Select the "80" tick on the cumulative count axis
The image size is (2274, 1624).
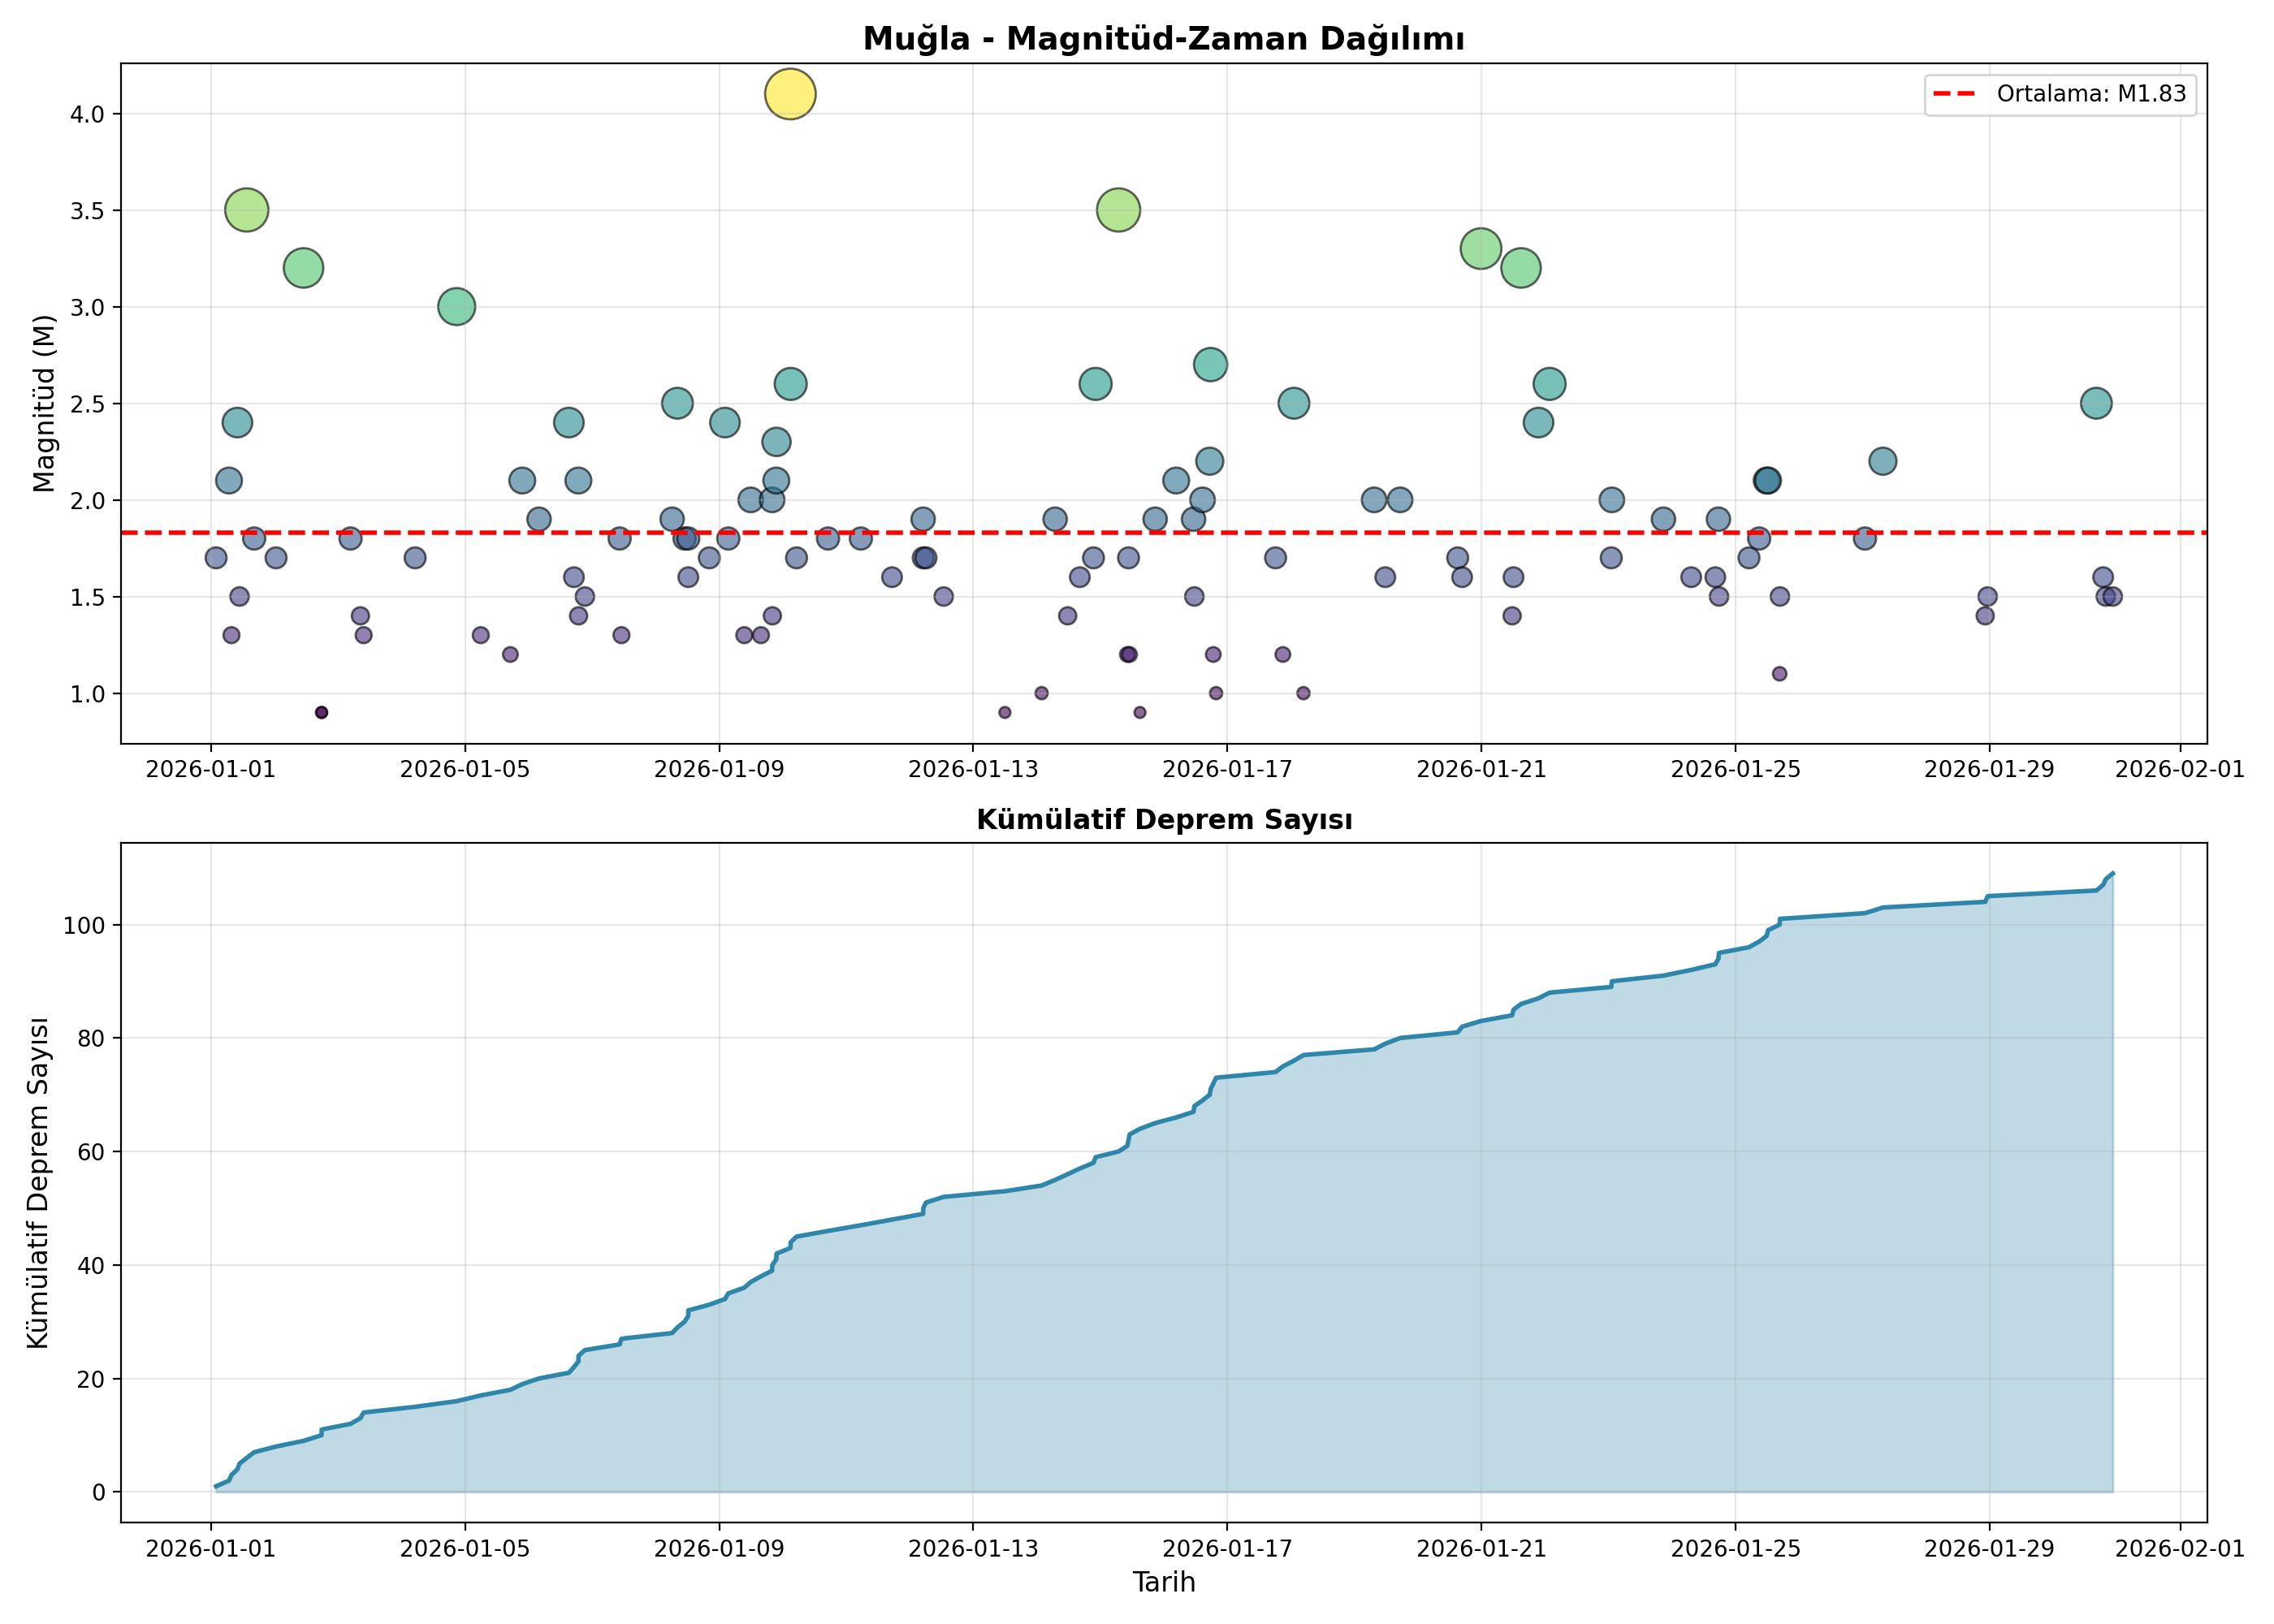[91, 1038]
